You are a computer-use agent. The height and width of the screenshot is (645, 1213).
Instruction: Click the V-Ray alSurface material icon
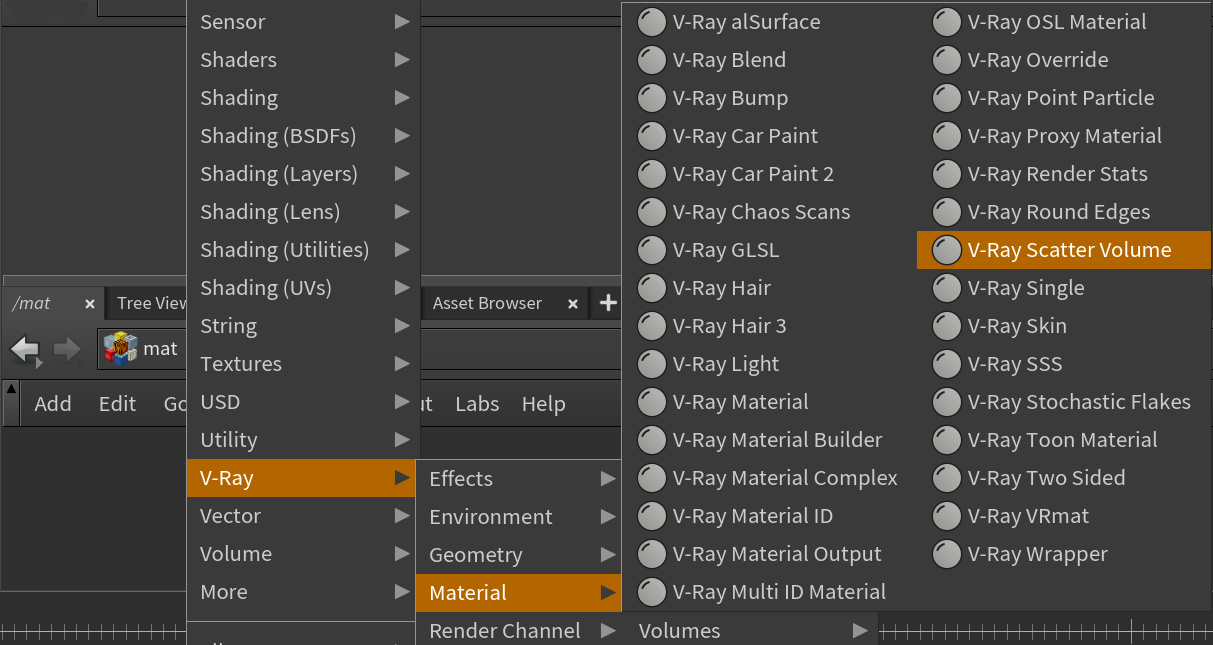pyautogui.click(x=652, y=22)
